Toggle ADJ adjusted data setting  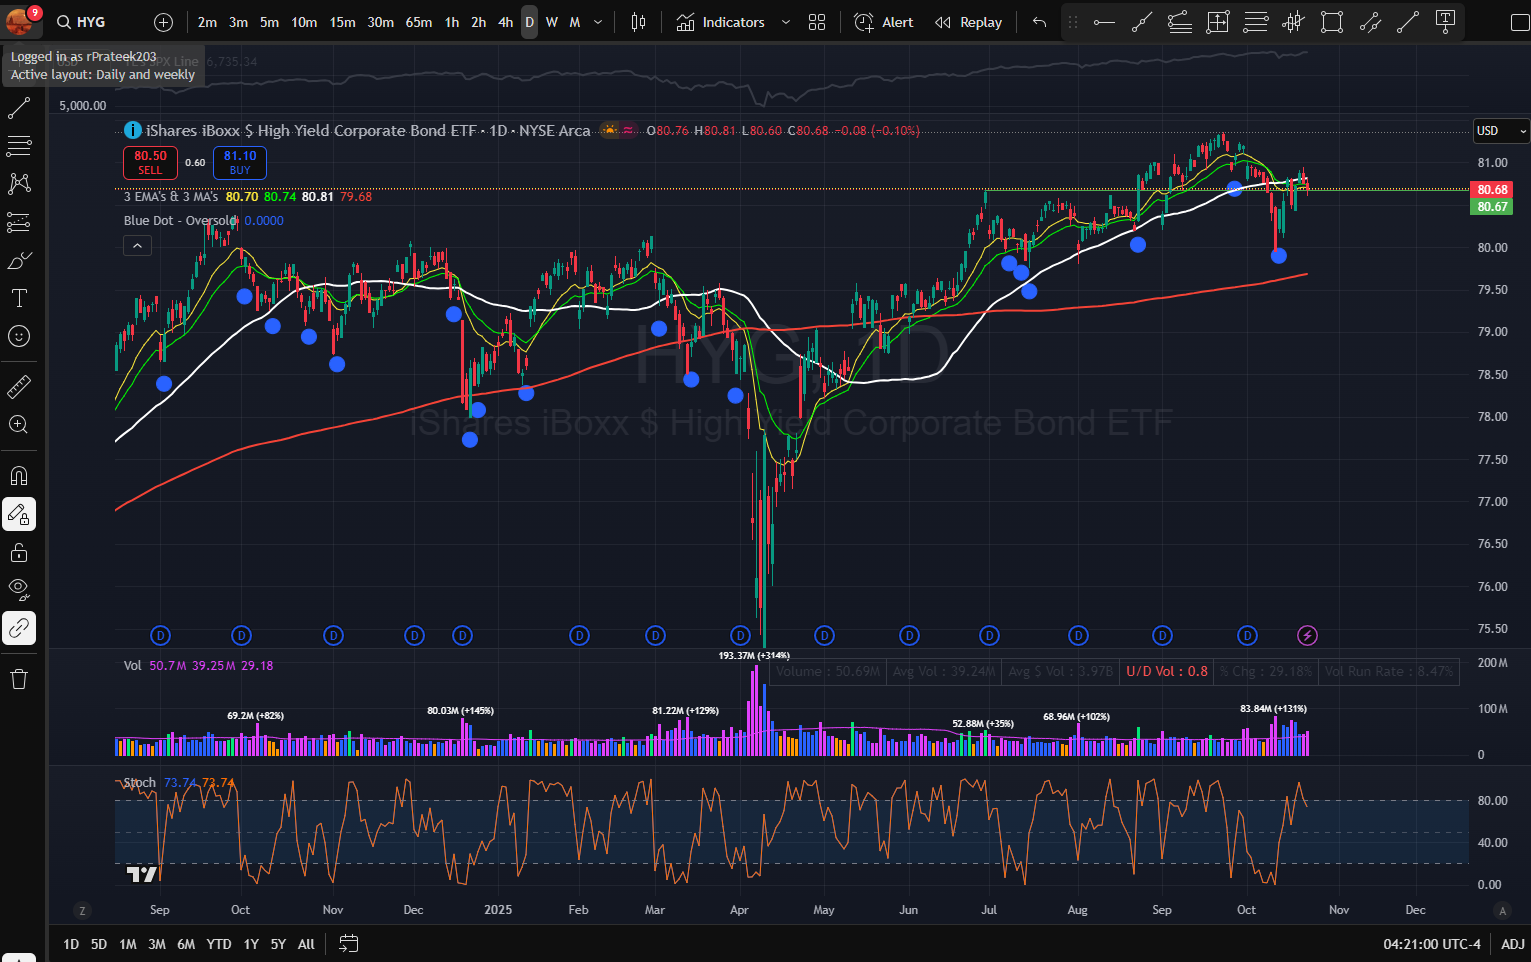[x=1513, y=944]
